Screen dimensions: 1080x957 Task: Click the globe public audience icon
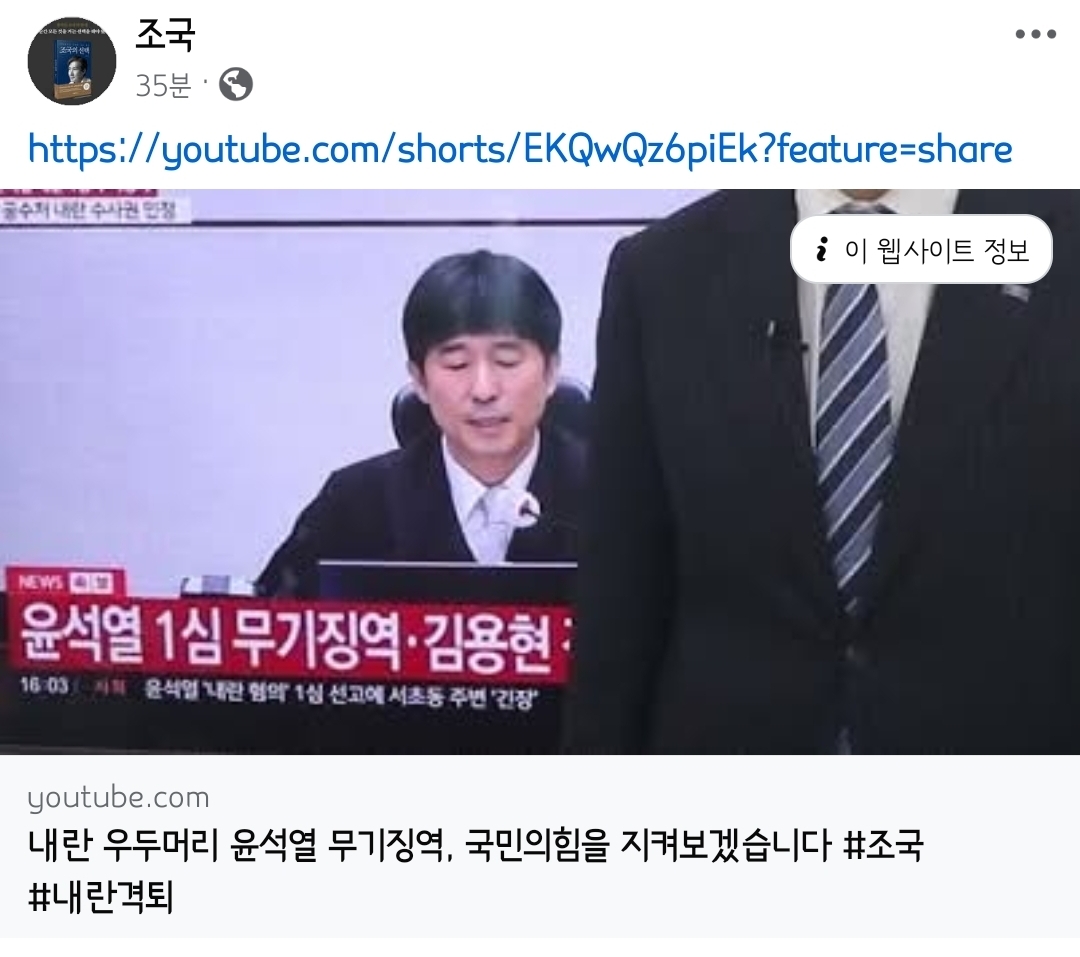tap(236, 85)
